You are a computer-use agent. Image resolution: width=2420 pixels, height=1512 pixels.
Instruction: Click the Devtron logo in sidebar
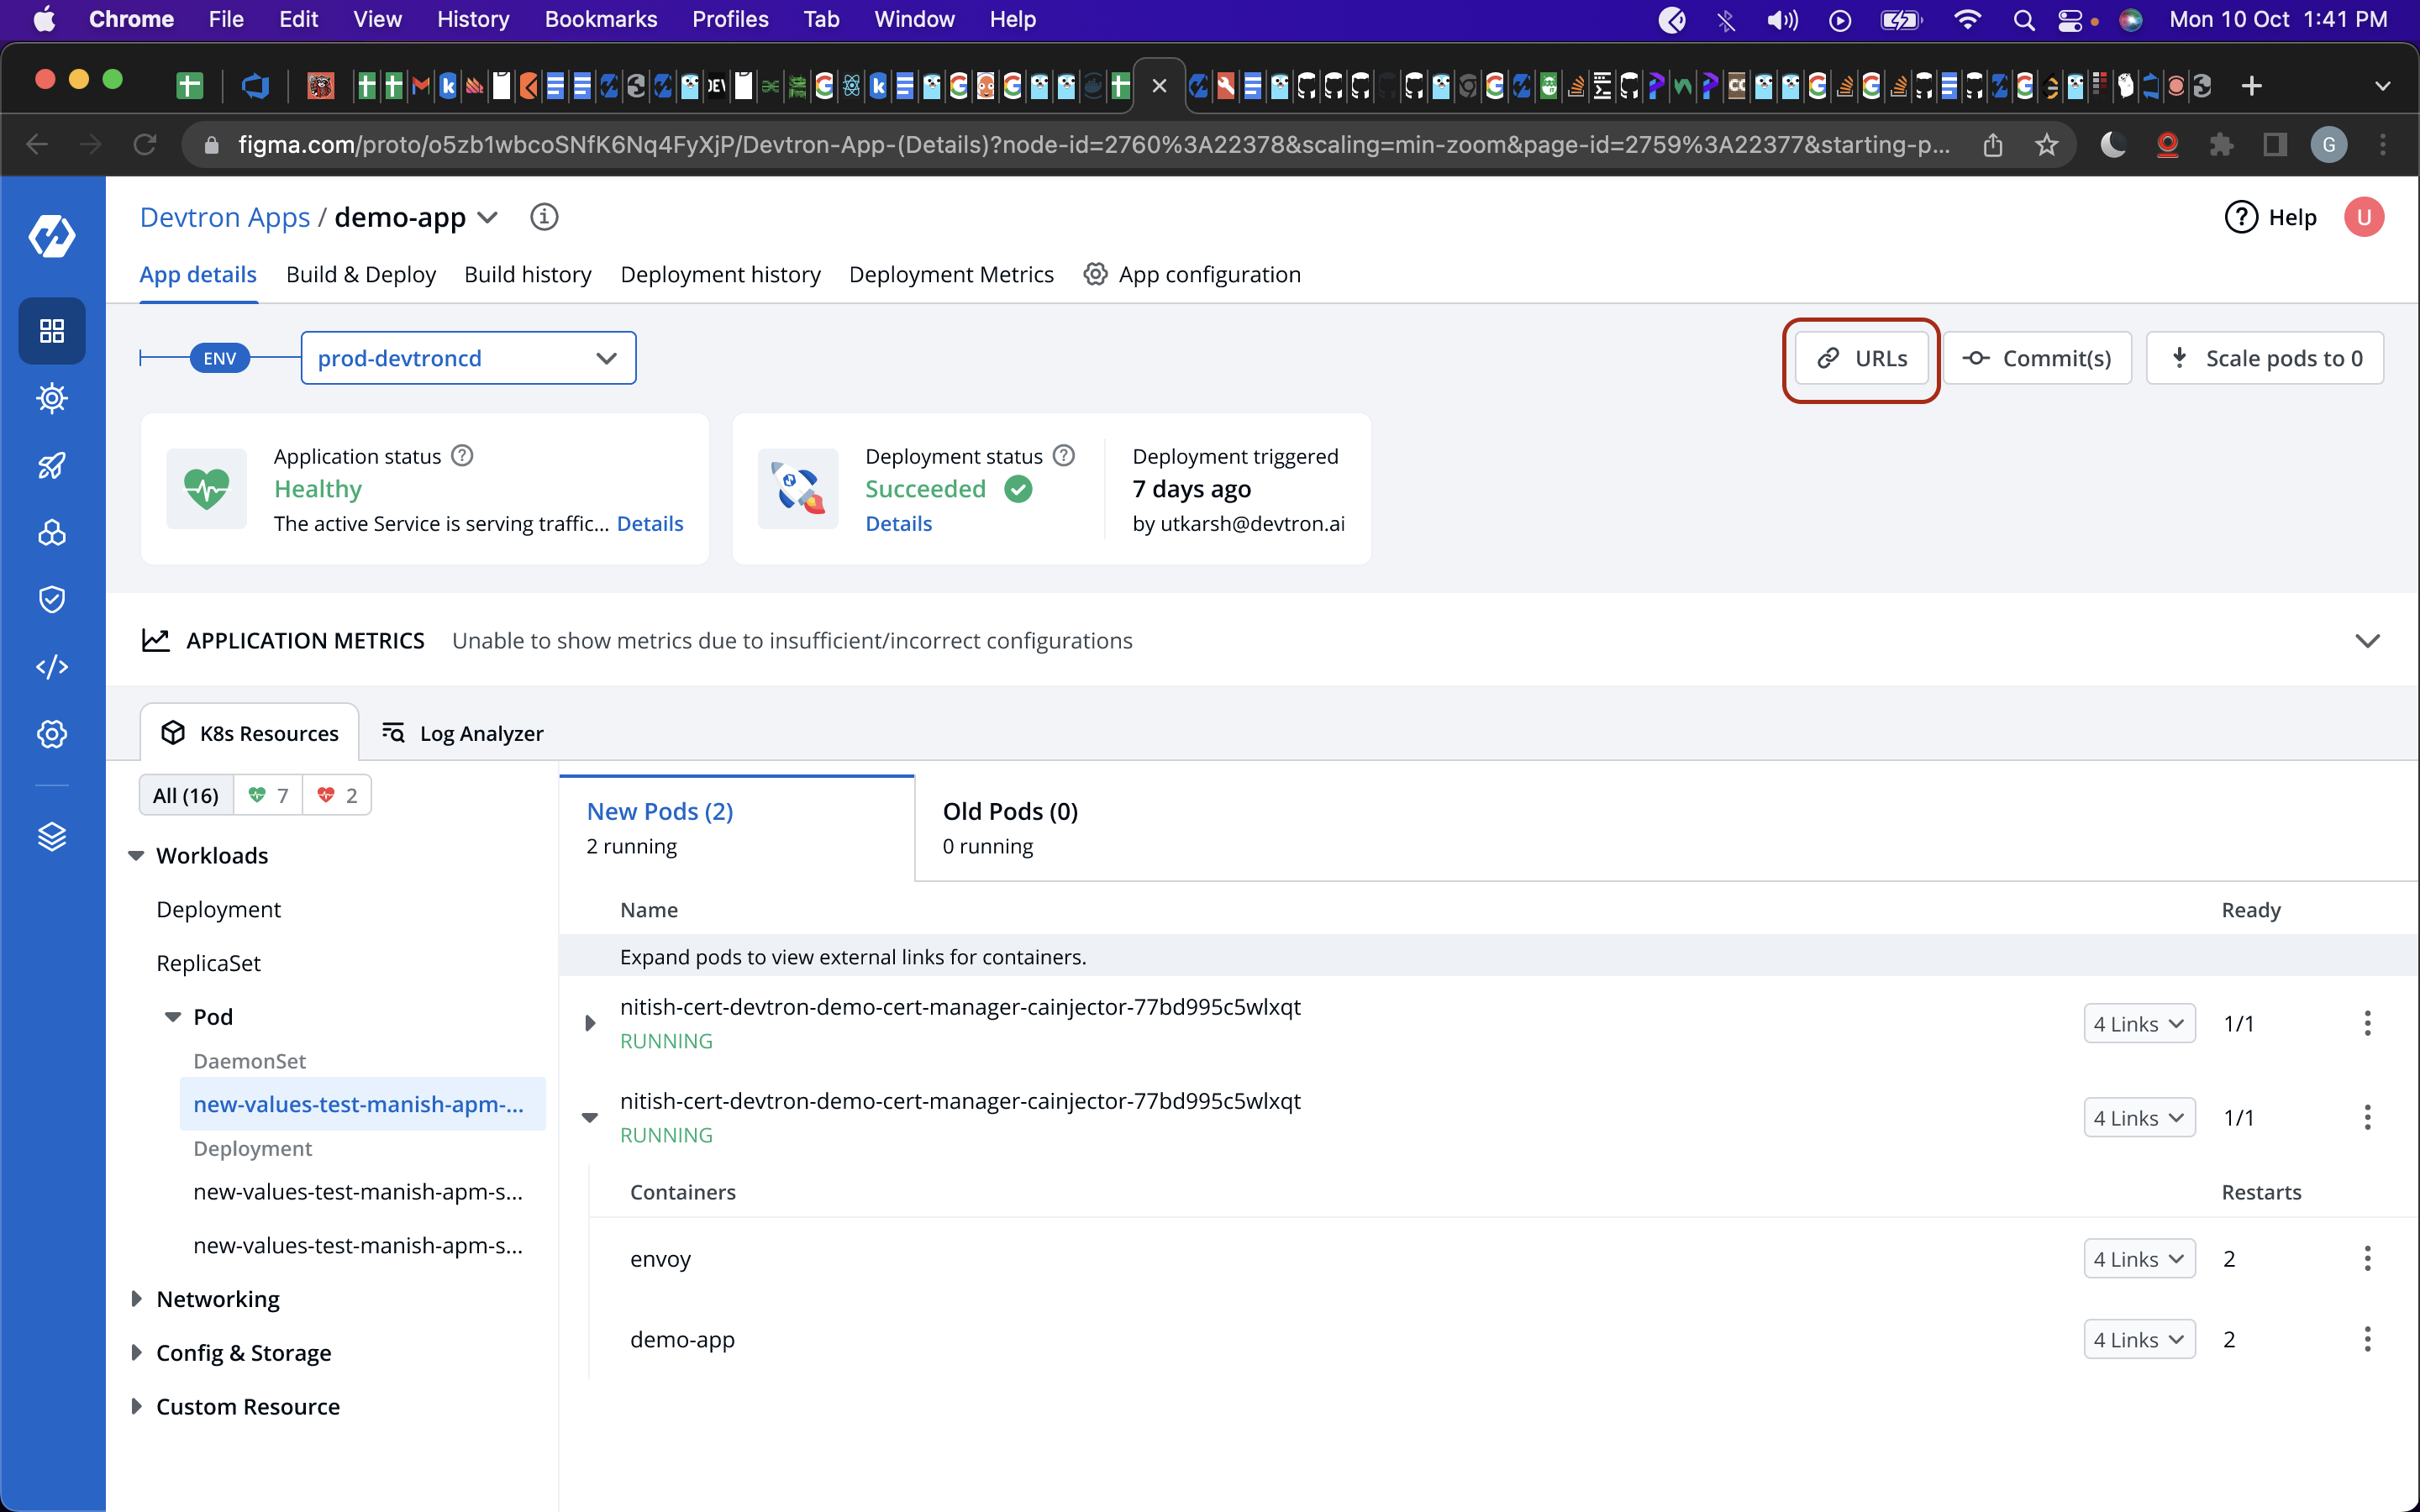pos(52,237)
